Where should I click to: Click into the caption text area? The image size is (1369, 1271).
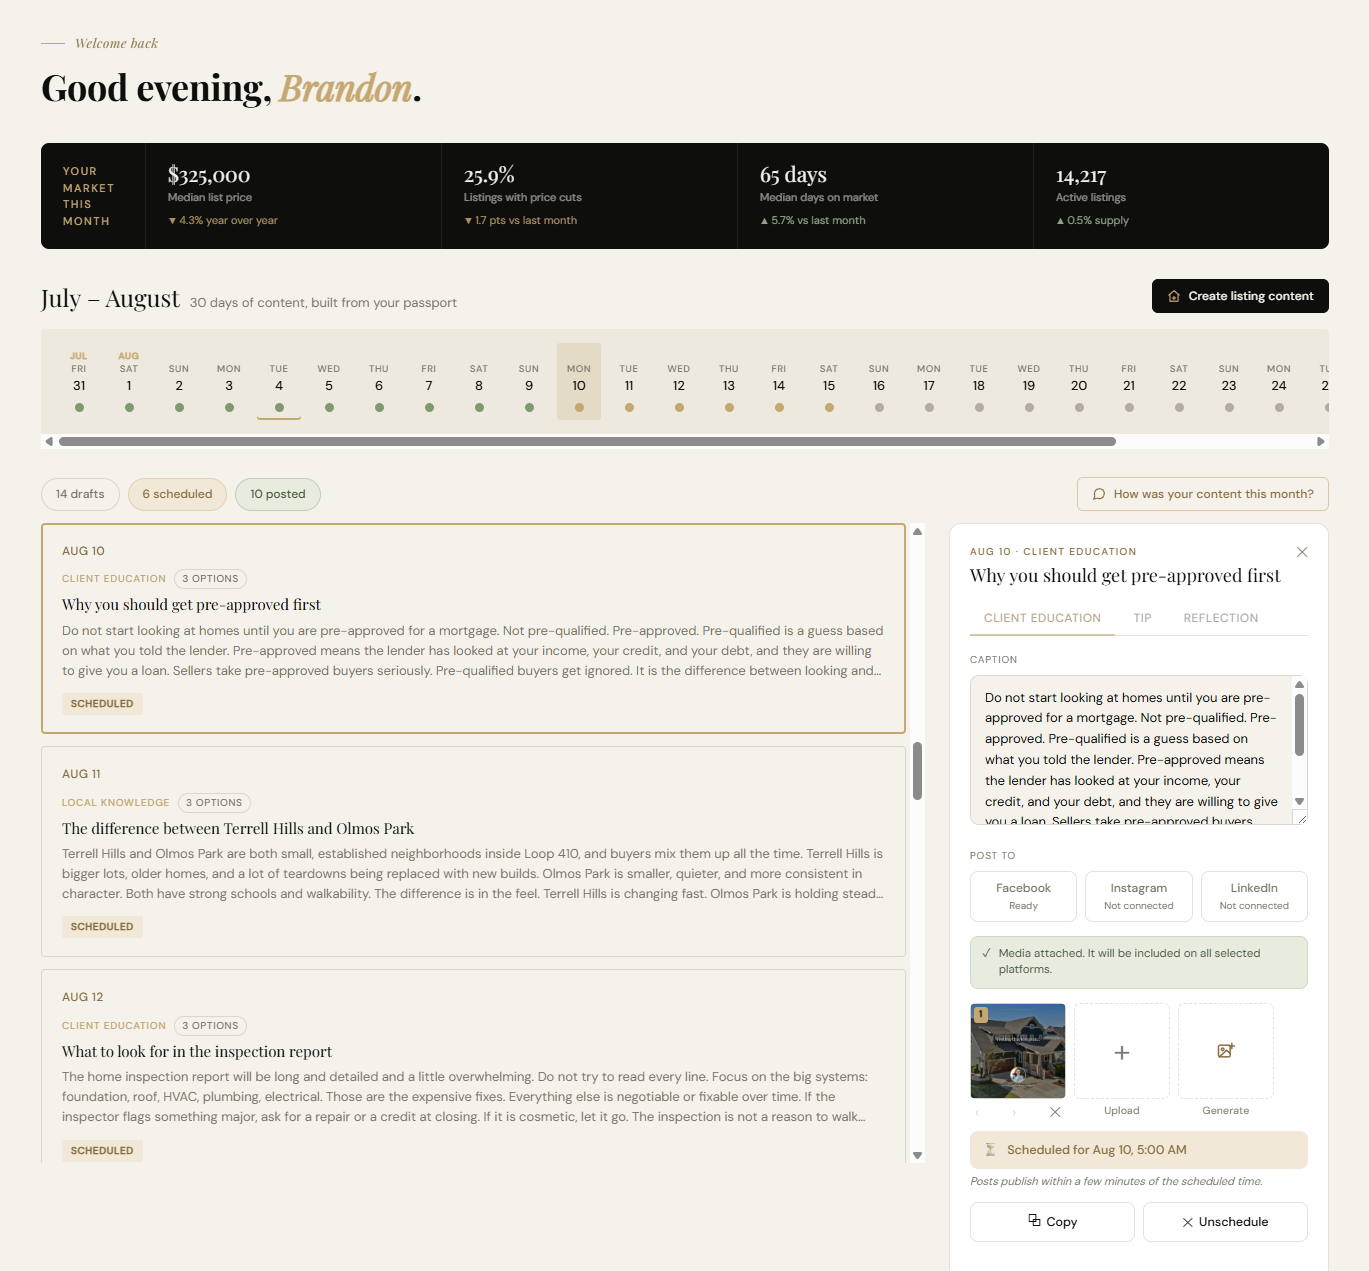1130,750
